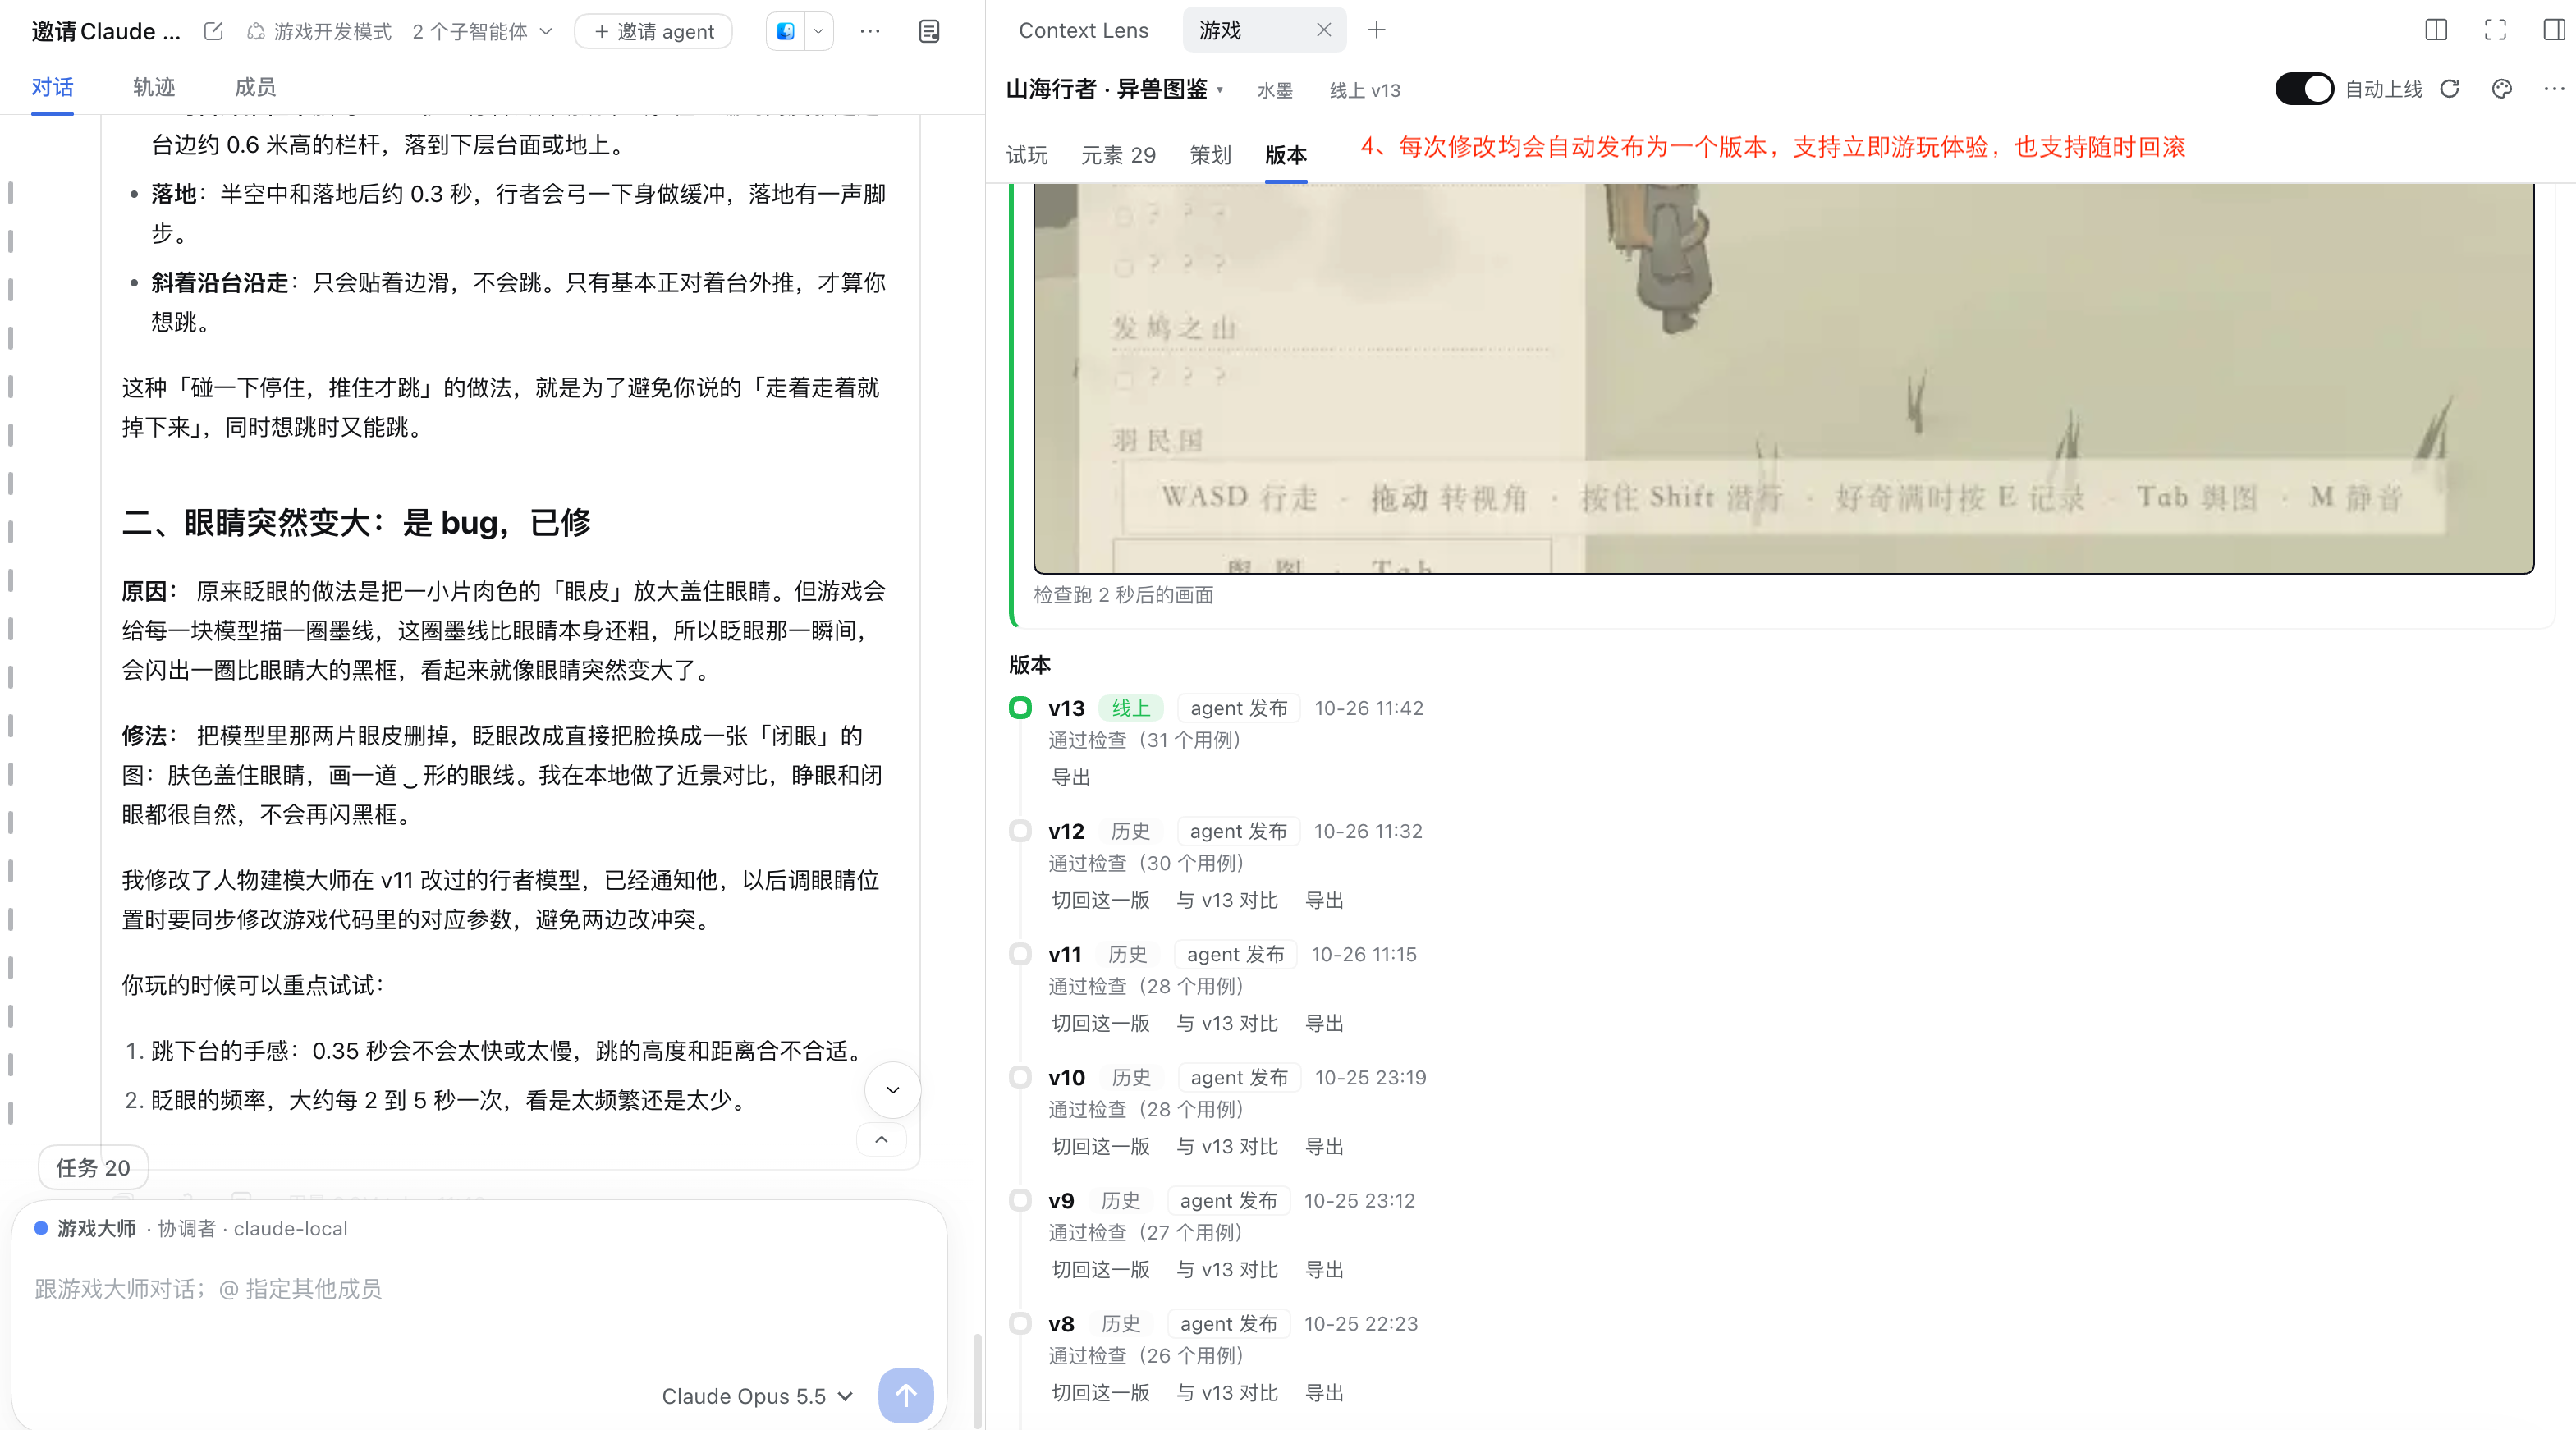Open the 任务 20 chip
Screen dimensions: 2576x1430
[93, 1167]
